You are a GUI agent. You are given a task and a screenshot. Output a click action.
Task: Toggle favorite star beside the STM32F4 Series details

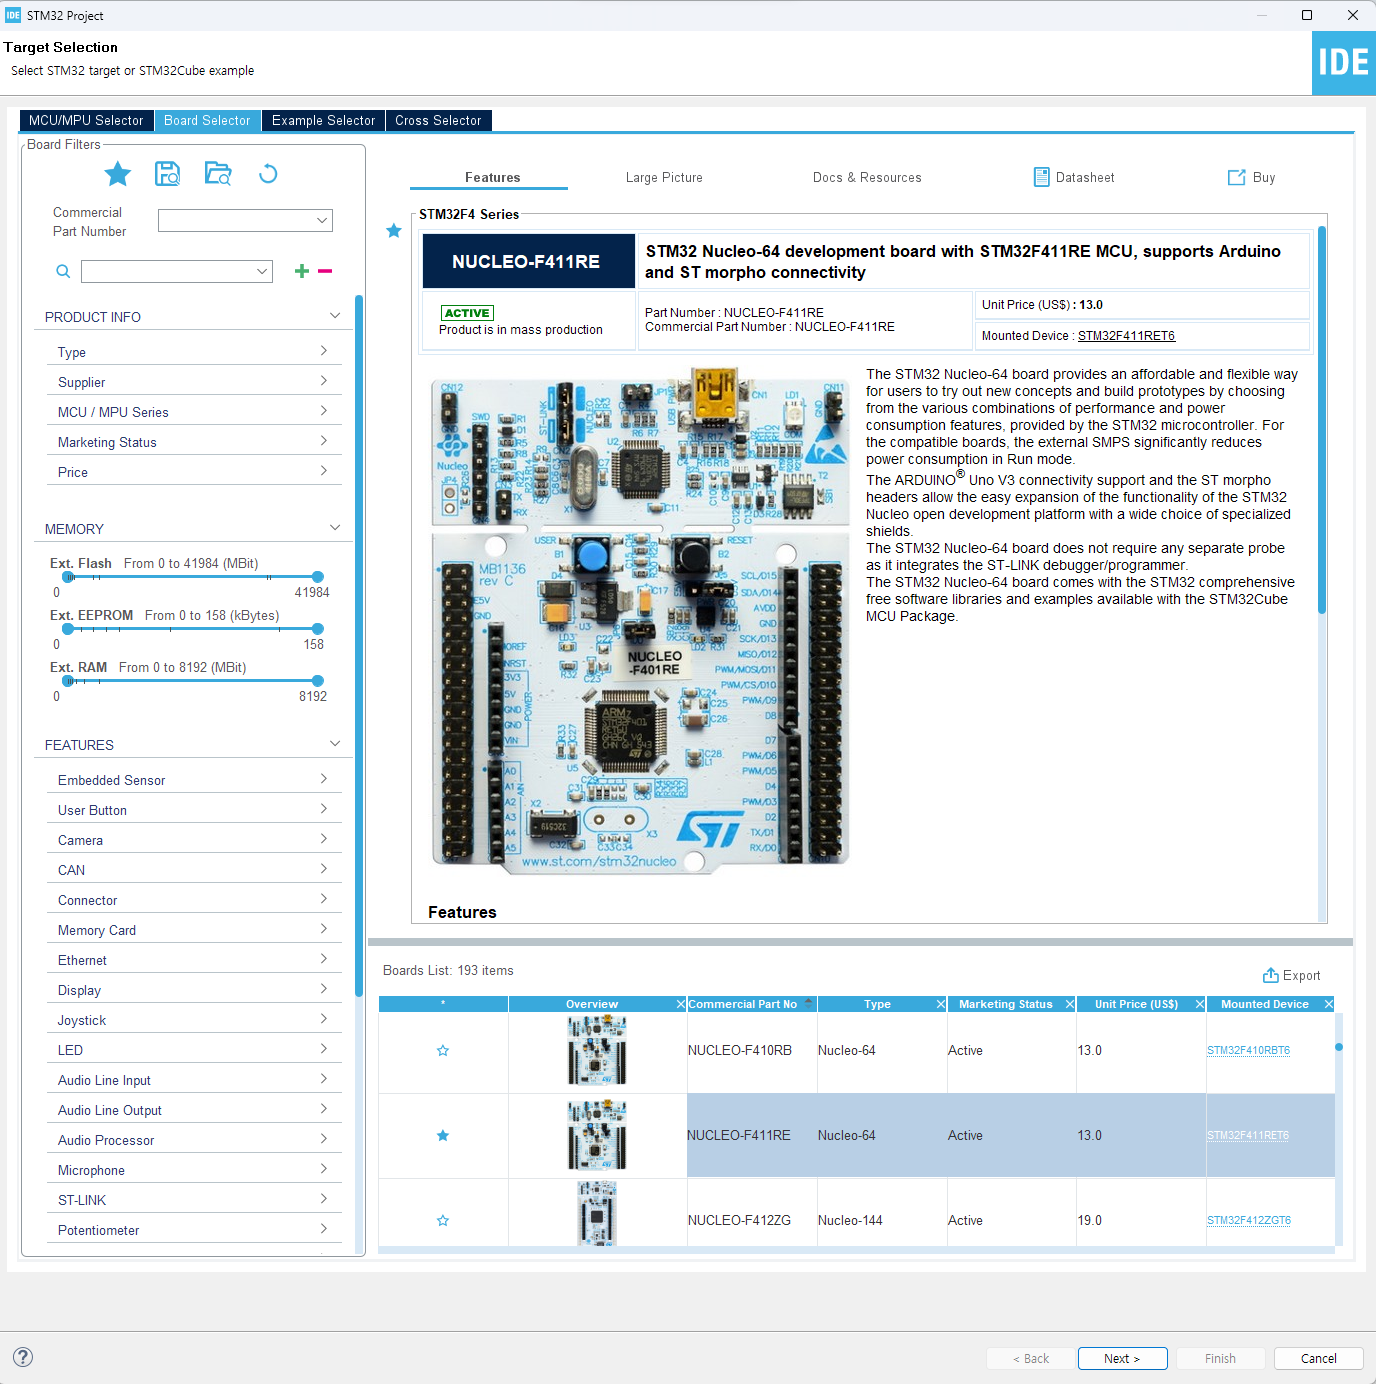(394, 231)
